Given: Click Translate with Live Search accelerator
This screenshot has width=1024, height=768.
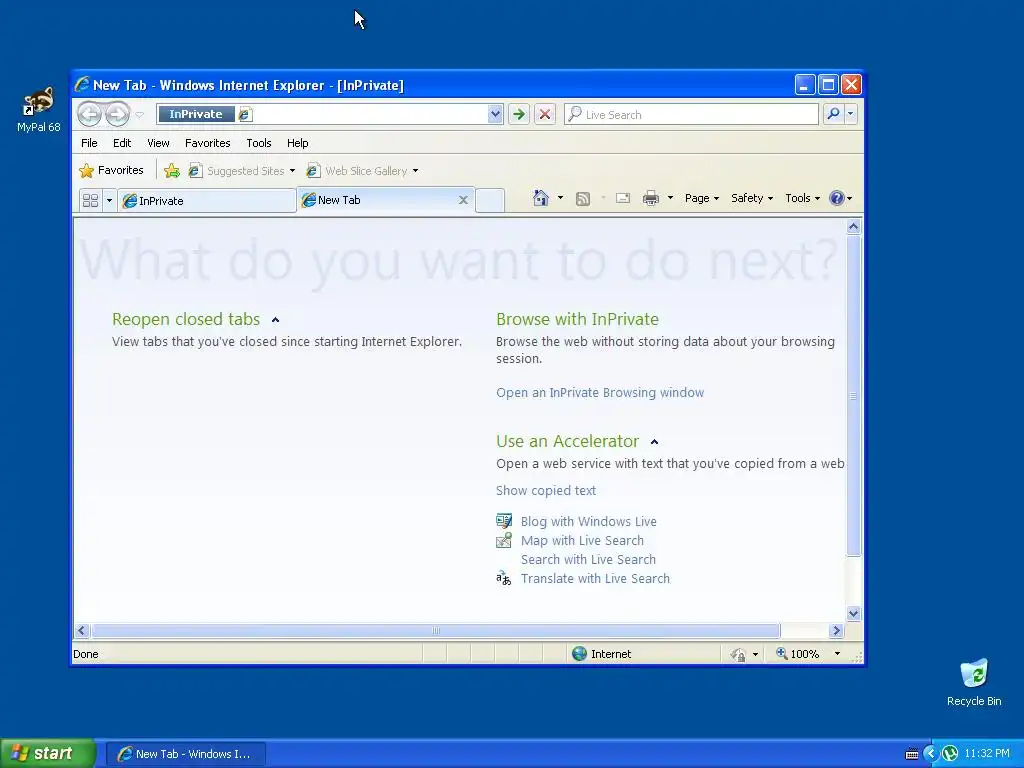Looking at the screenshot, I should [x=595, y=578].
